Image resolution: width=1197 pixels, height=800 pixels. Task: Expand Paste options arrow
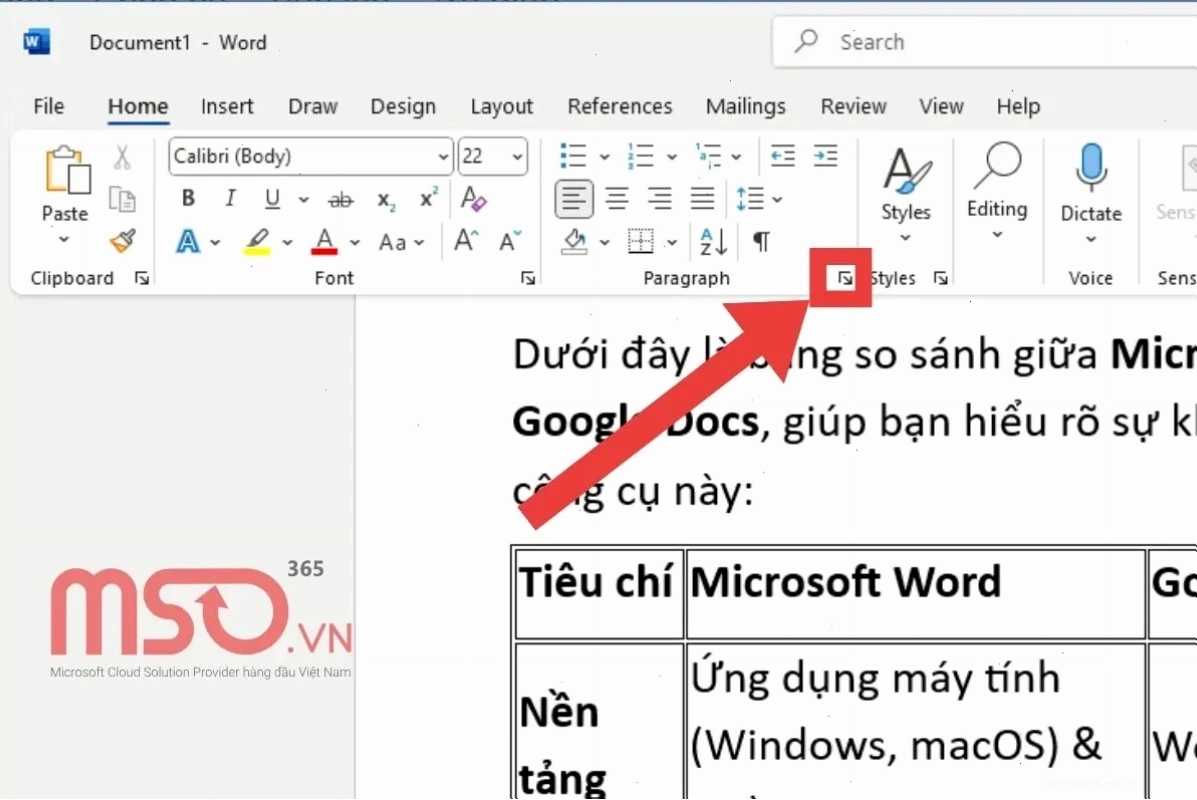[64, 240]
